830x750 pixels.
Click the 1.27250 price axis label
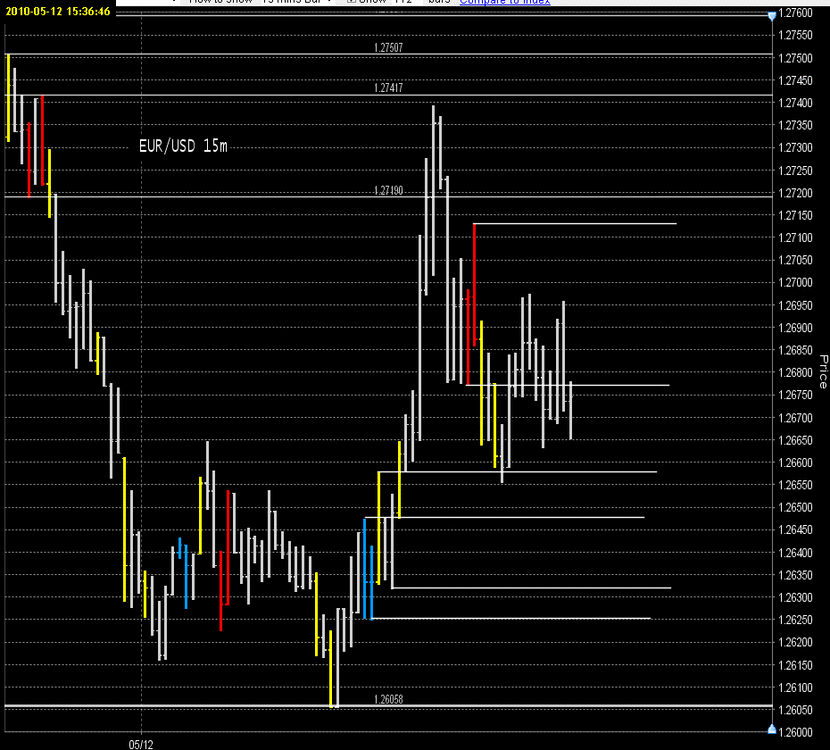click(x=796, y=170)
